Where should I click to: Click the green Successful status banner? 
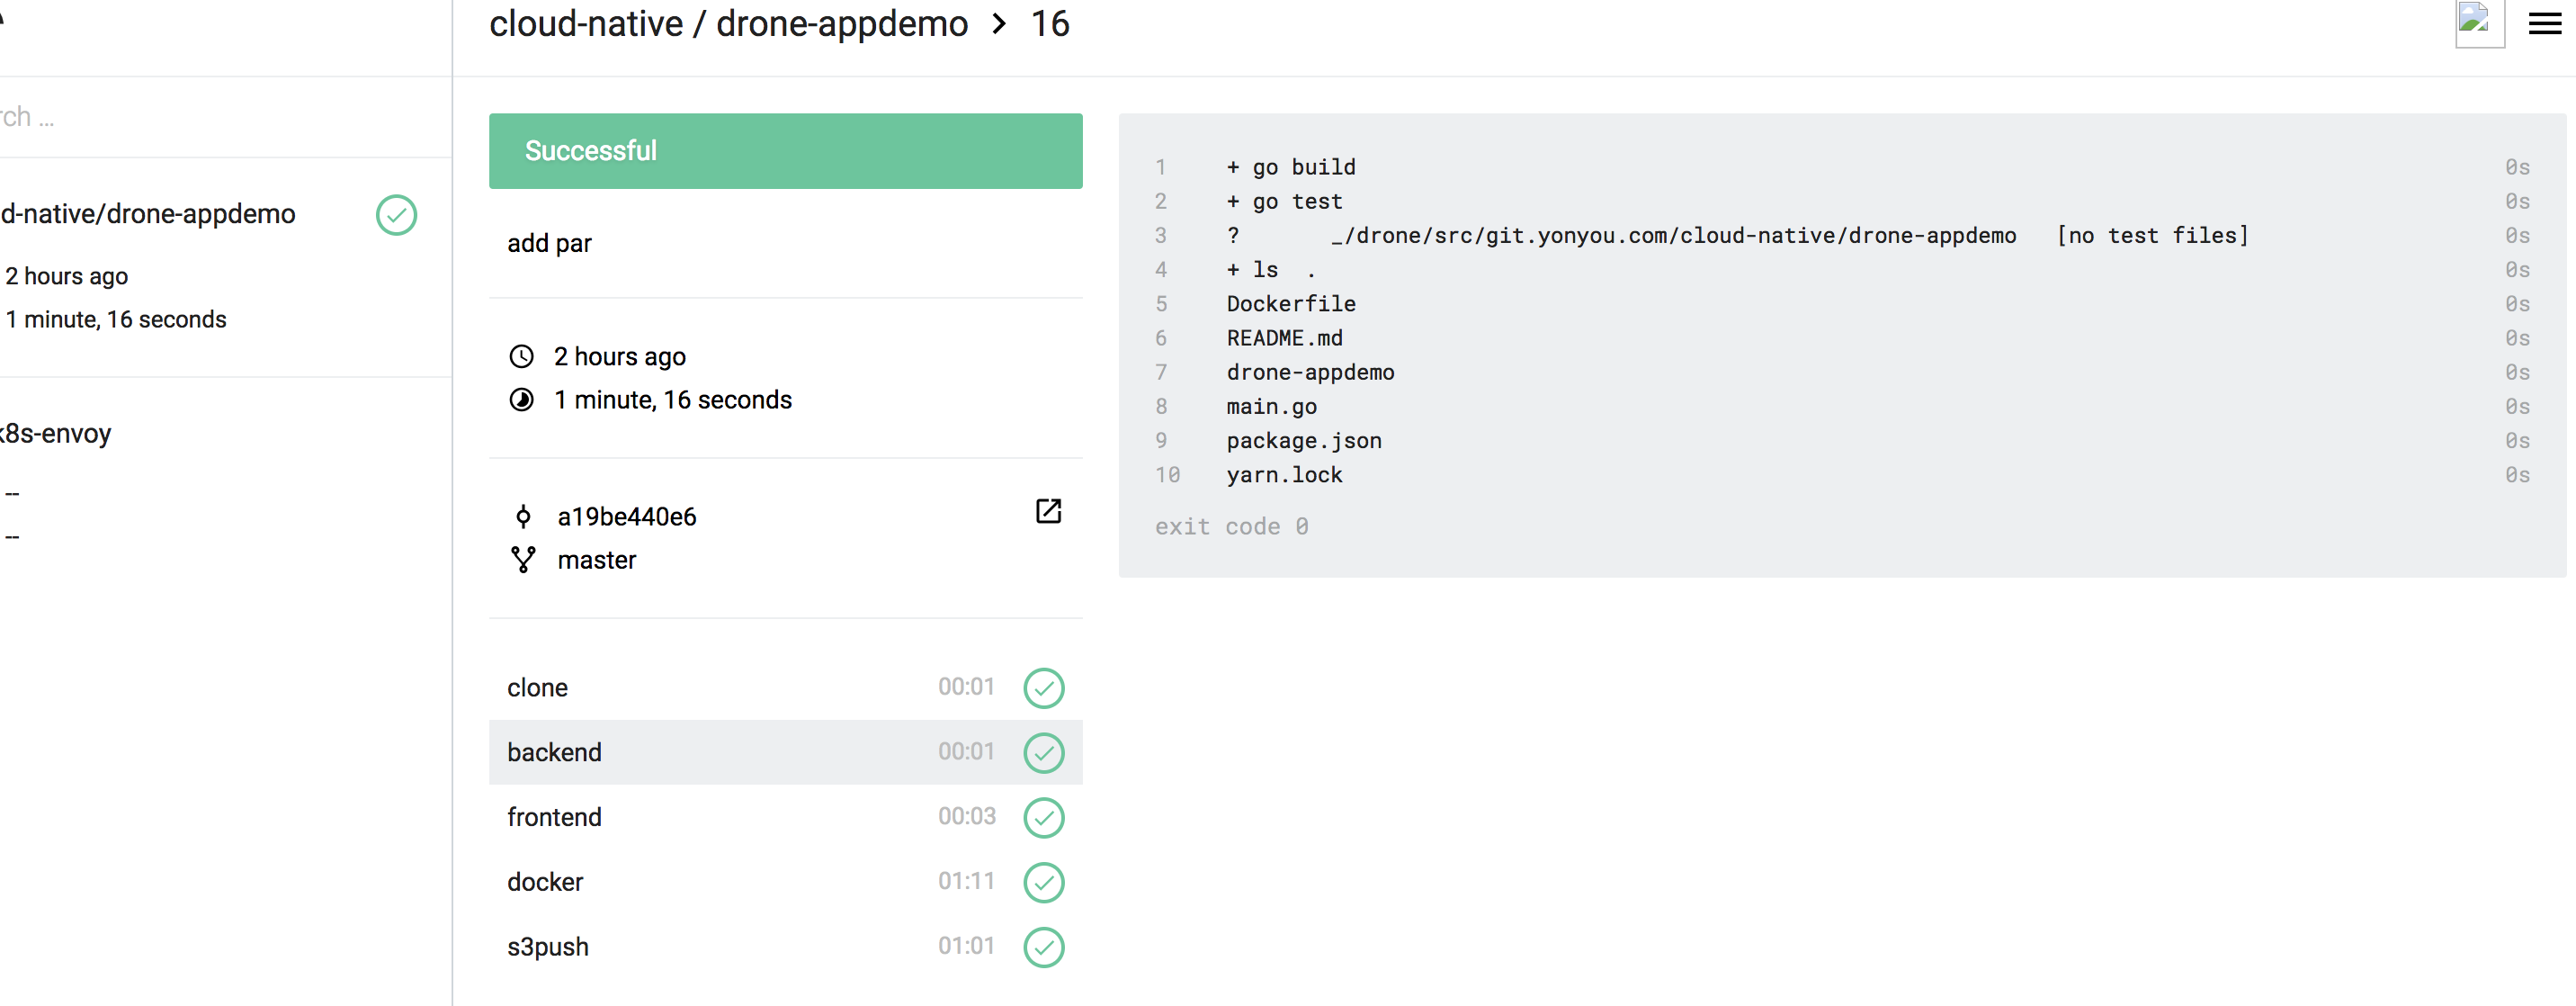[x=785, y=151]
